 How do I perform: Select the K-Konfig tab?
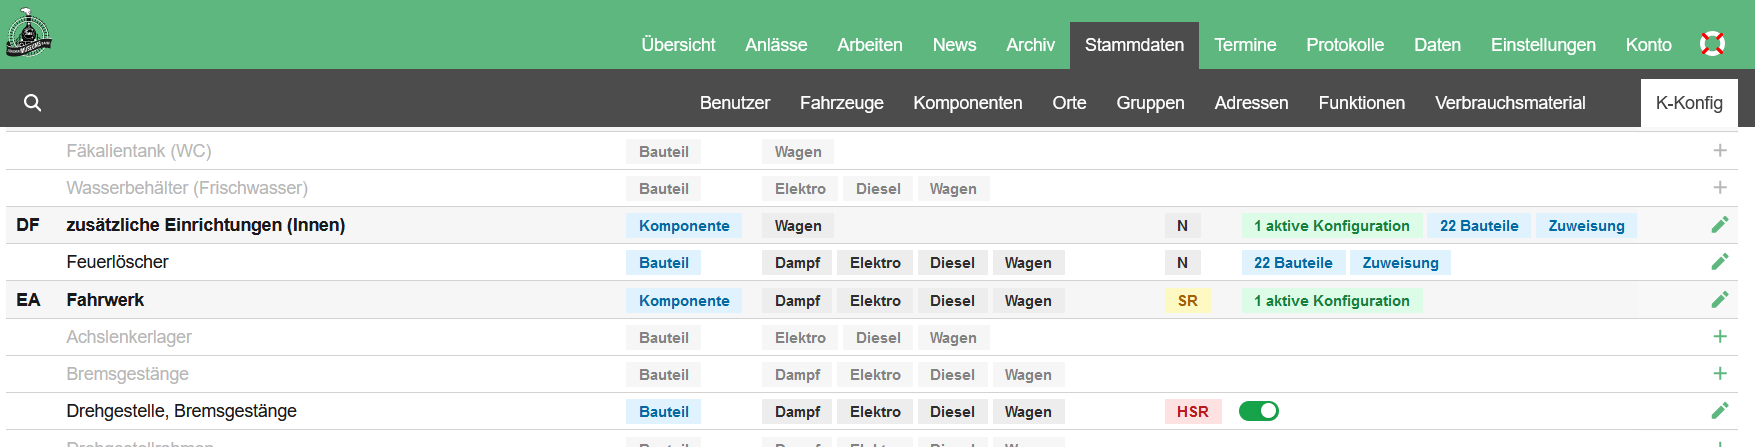tap(1689, 103)
